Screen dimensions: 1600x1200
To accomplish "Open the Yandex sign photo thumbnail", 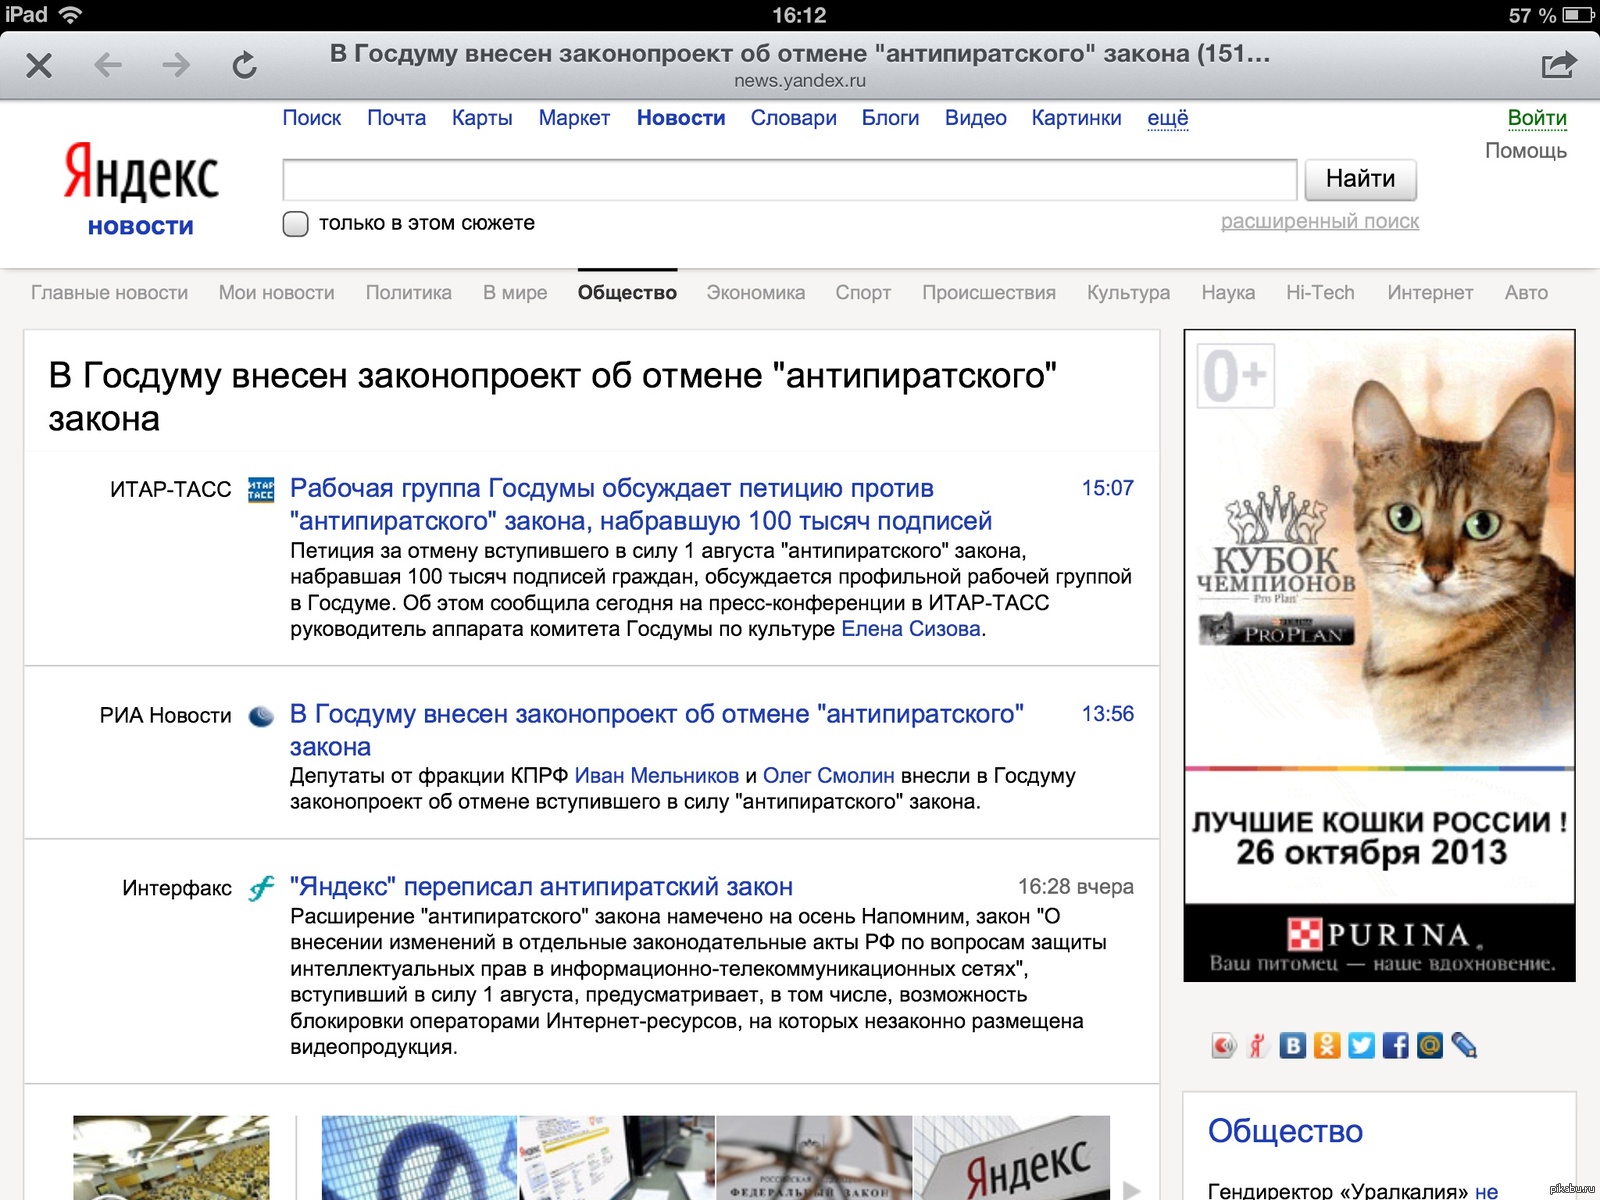I will tap(1012, 1158).
